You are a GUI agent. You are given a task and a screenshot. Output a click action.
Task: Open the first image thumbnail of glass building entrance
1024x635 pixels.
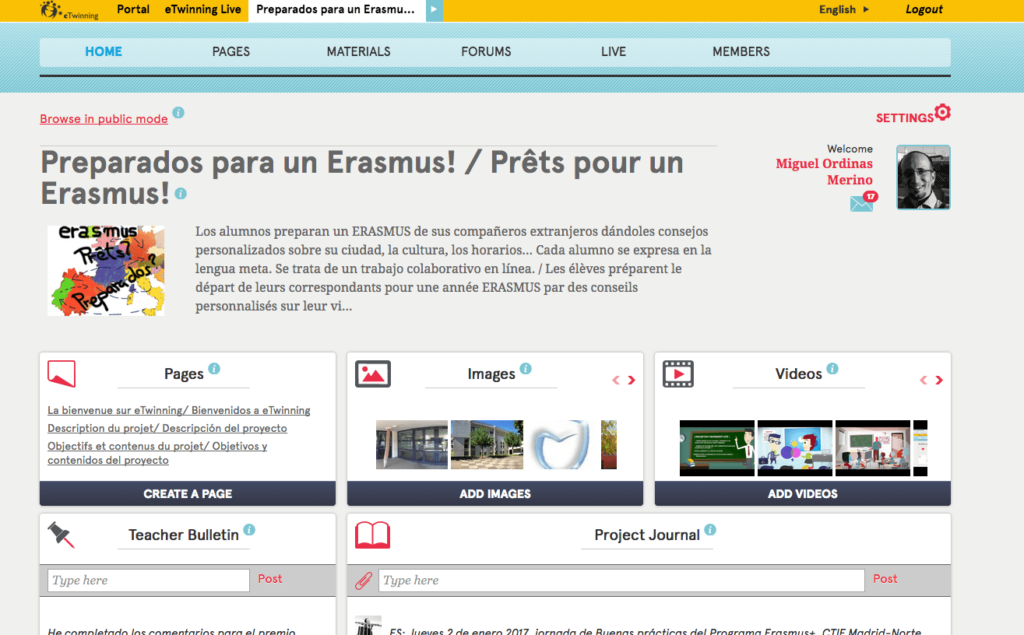click(411, 444)
